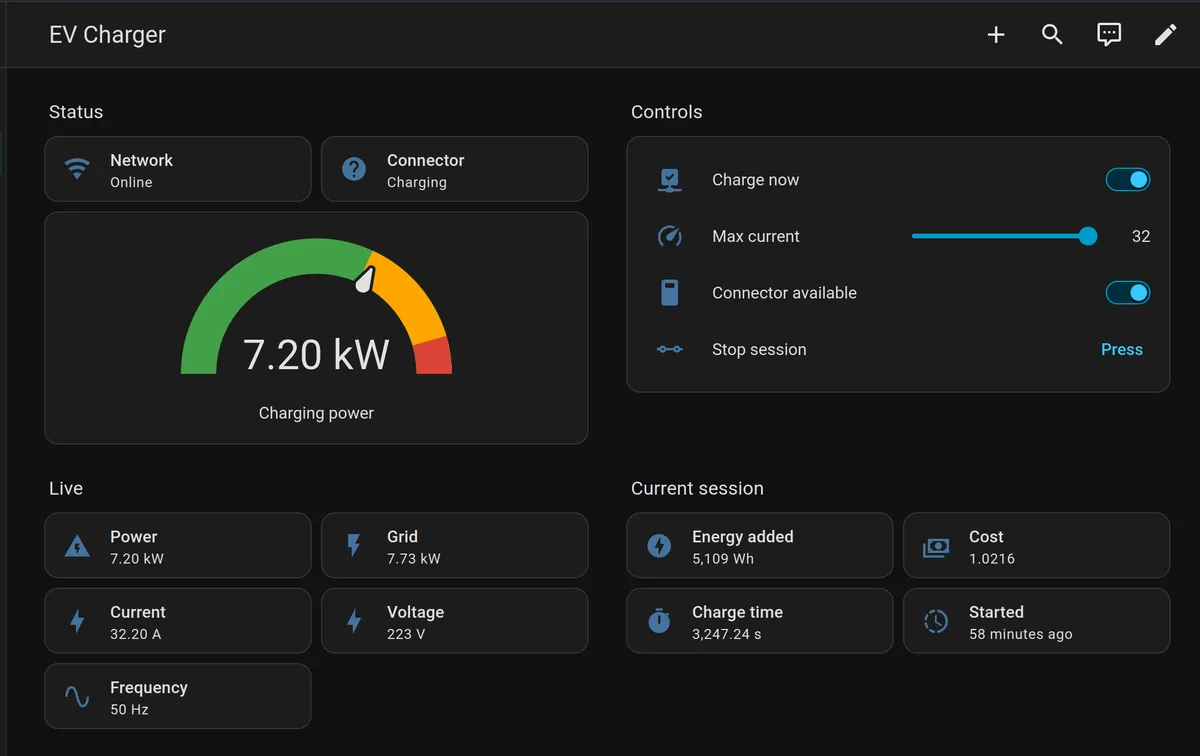Click the plus add icon in header
The width and height of the screenshot is (1200, 756).
point(996,35)
